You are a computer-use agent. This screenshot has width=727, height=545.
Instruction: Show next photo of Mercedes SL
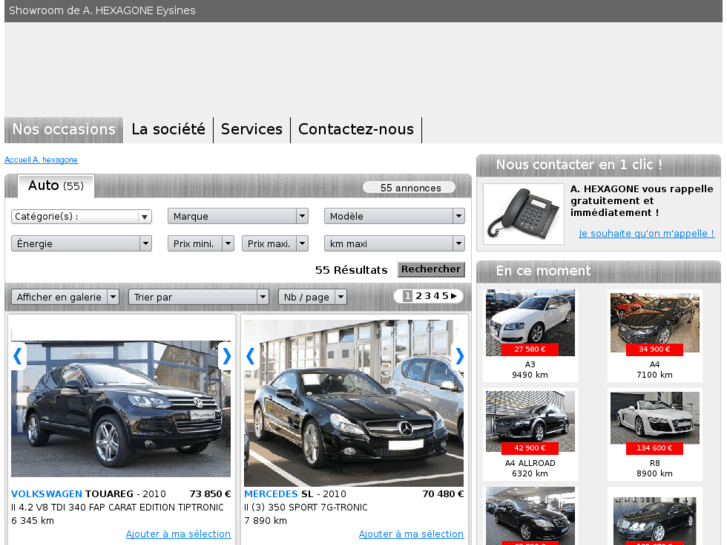[459, 356]
